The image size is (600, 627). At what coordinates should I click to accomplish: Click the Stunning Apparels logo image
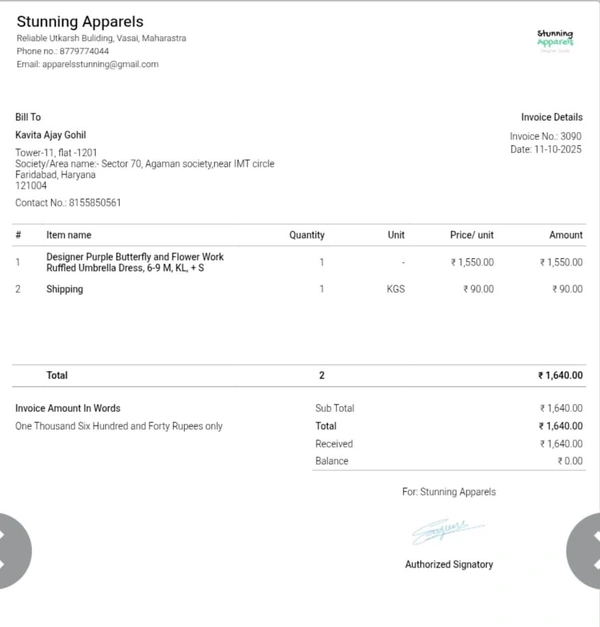[555, 40]
